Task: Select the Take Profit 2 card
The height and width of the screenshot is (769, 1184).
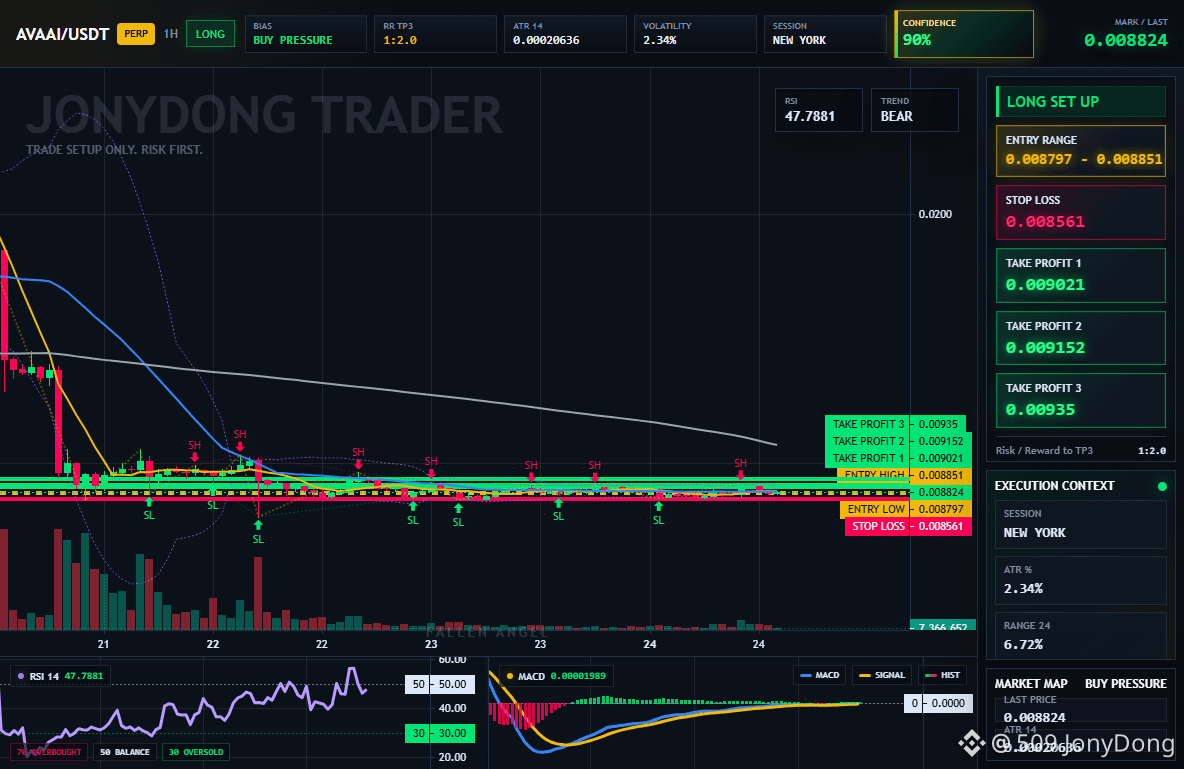Action: [1081, 338]
